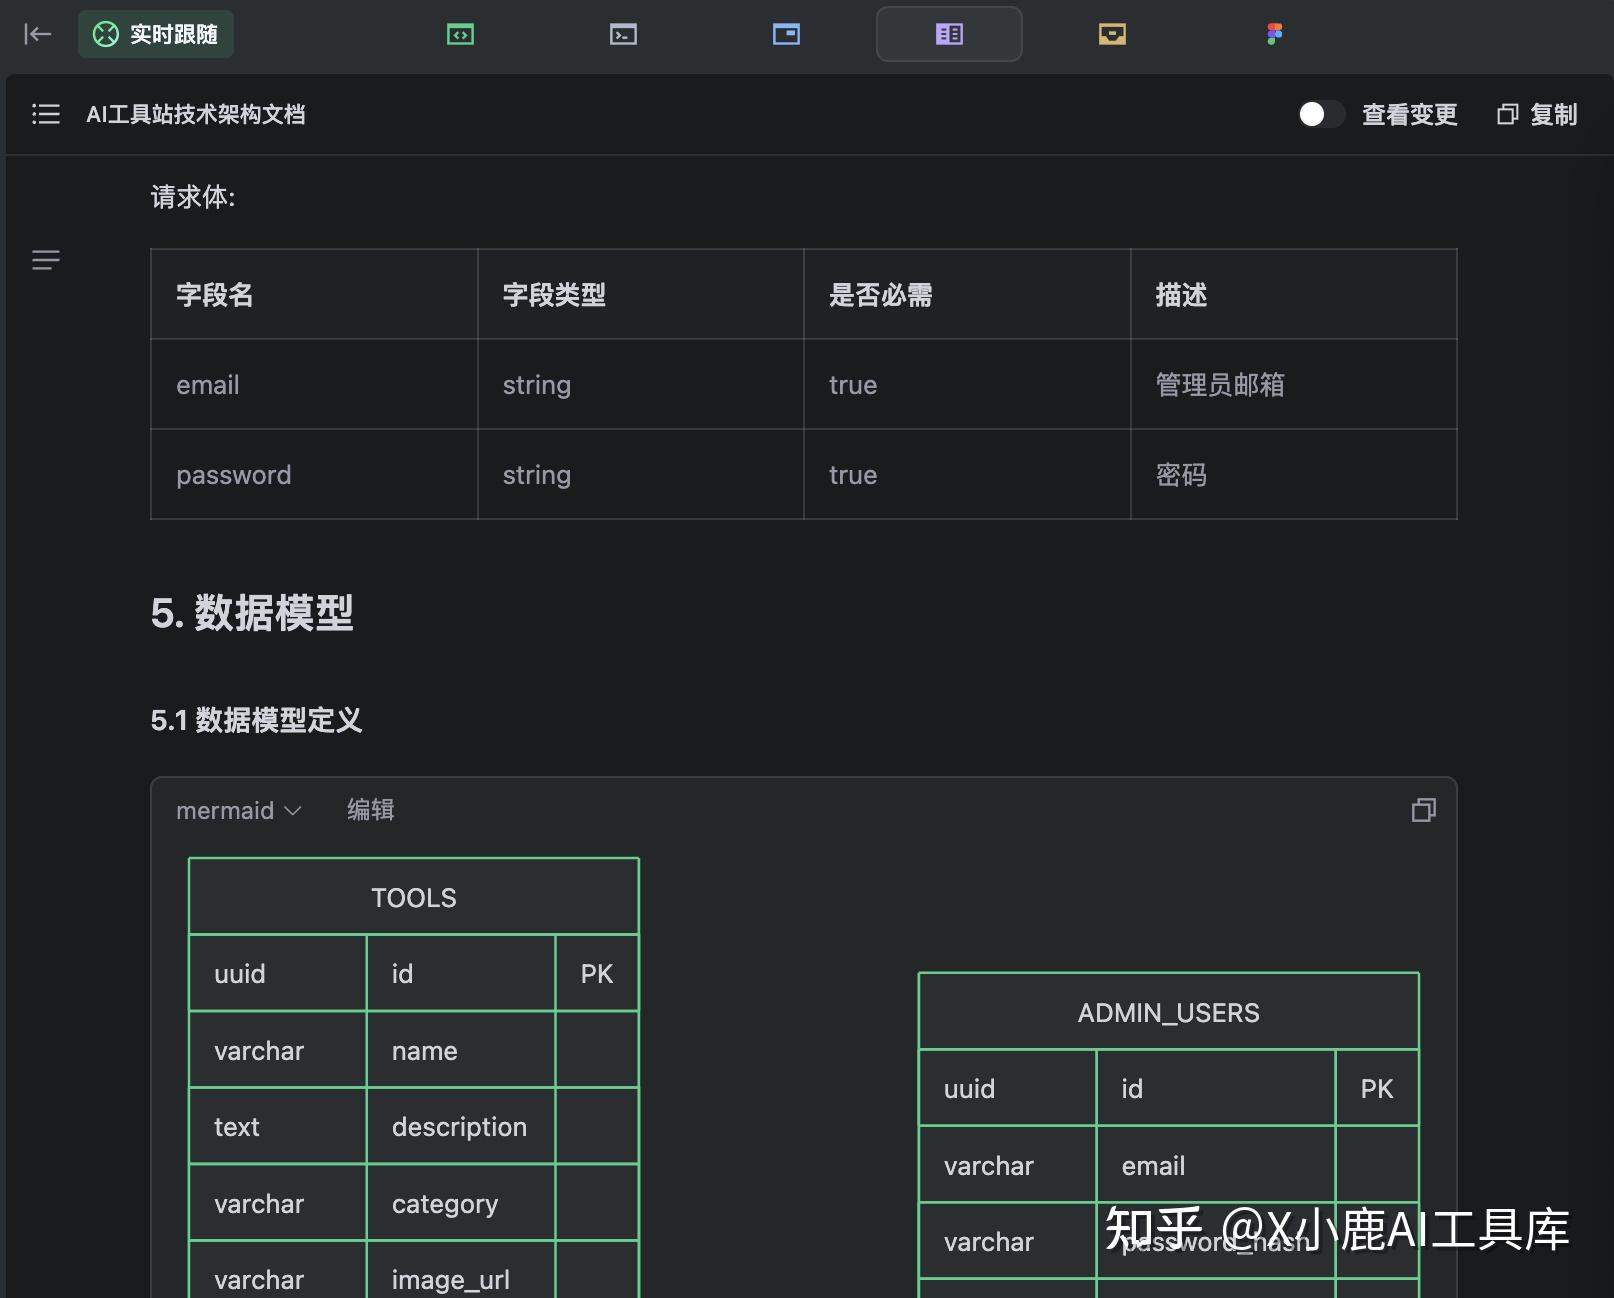Open the paragraph options menu in left margin
This screenshot has width=1614, height=1298.
click(45, 260)
